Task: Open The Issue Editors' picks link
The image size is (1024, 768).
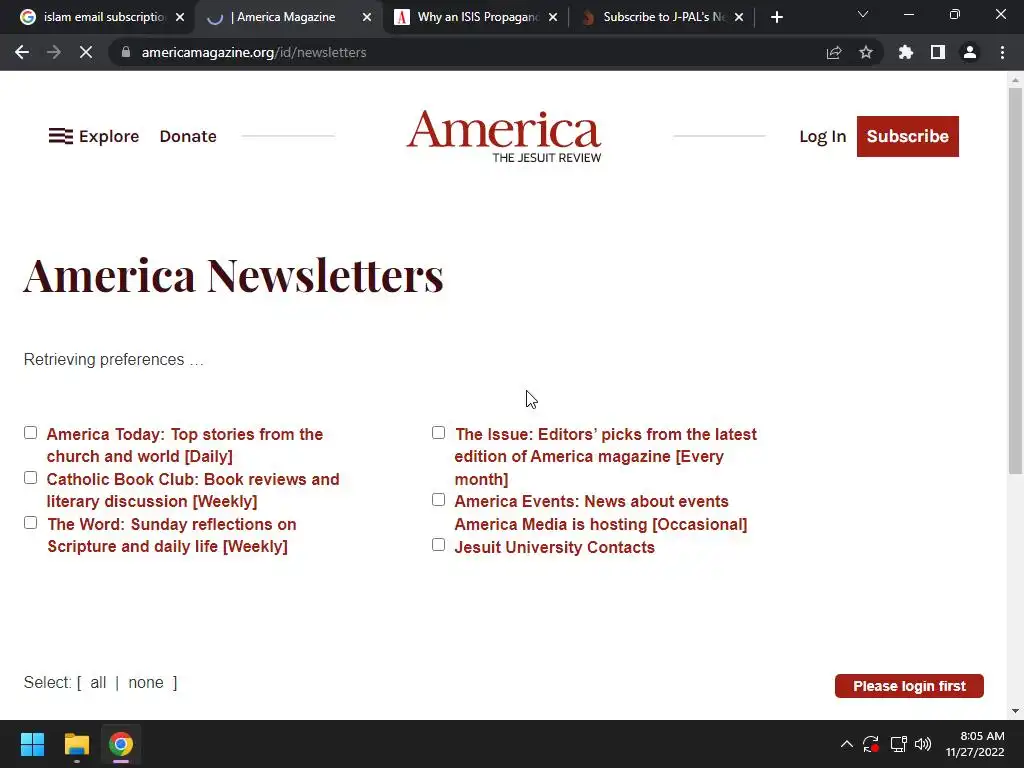Action: [605, 456]
